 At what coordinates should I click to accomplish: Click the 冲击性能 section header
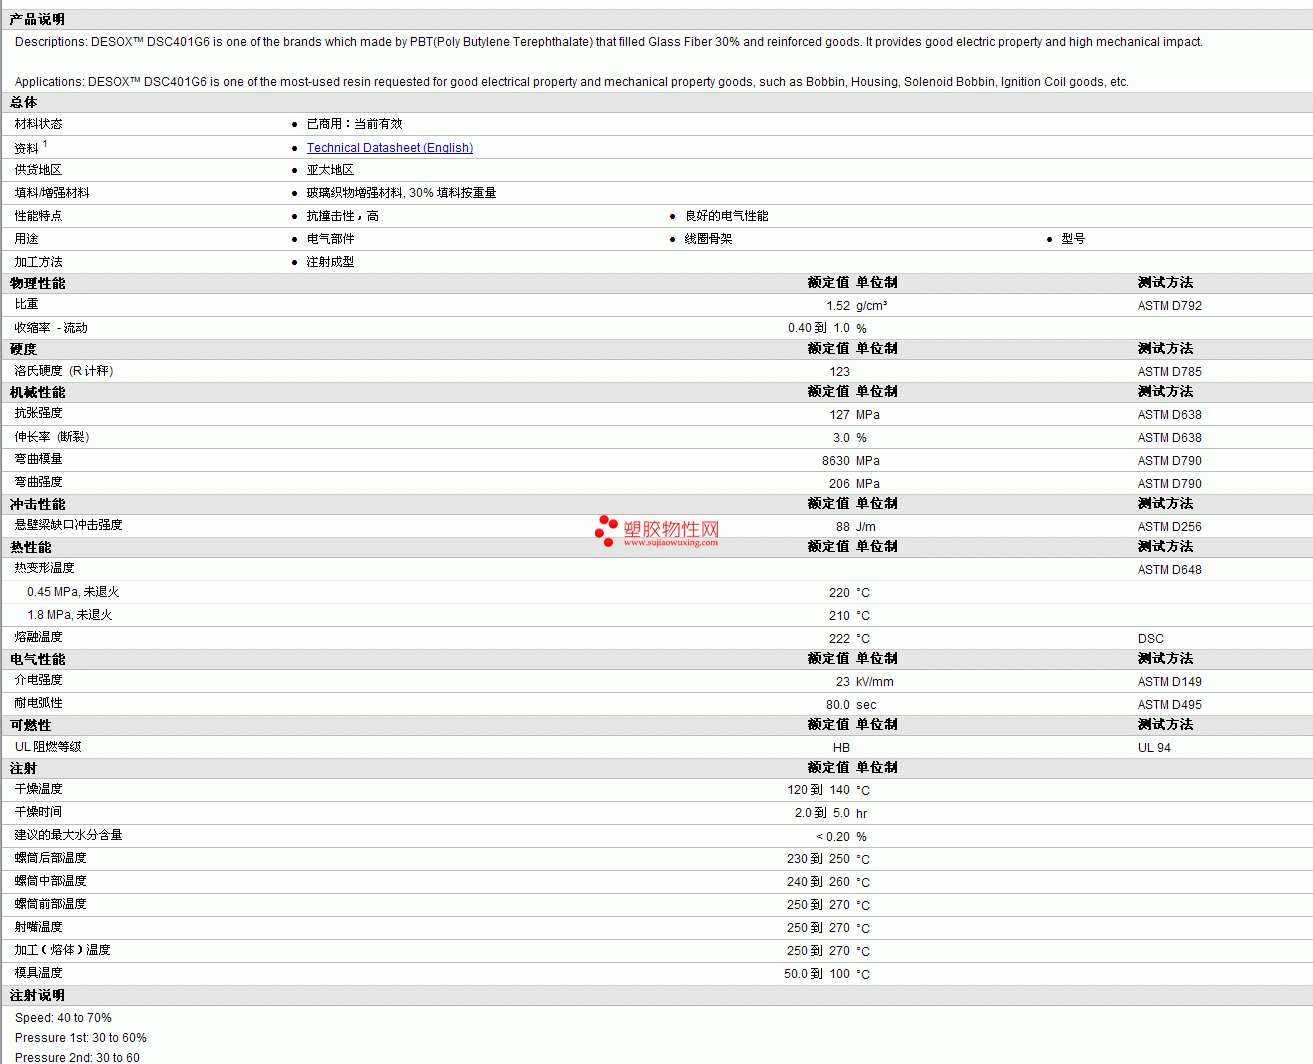tap(37, 505)
